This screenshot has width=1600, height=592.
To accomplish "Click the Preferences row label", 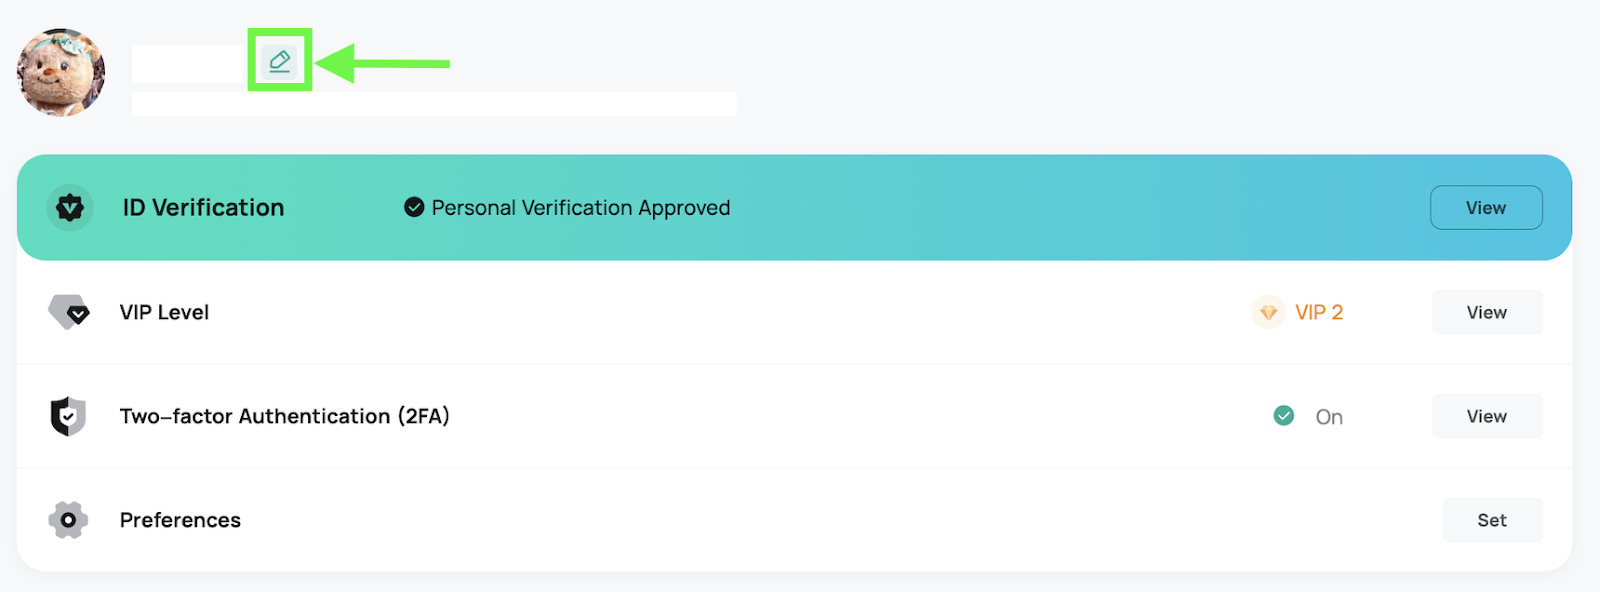I will pyautogui.click(x=180, y=520).
